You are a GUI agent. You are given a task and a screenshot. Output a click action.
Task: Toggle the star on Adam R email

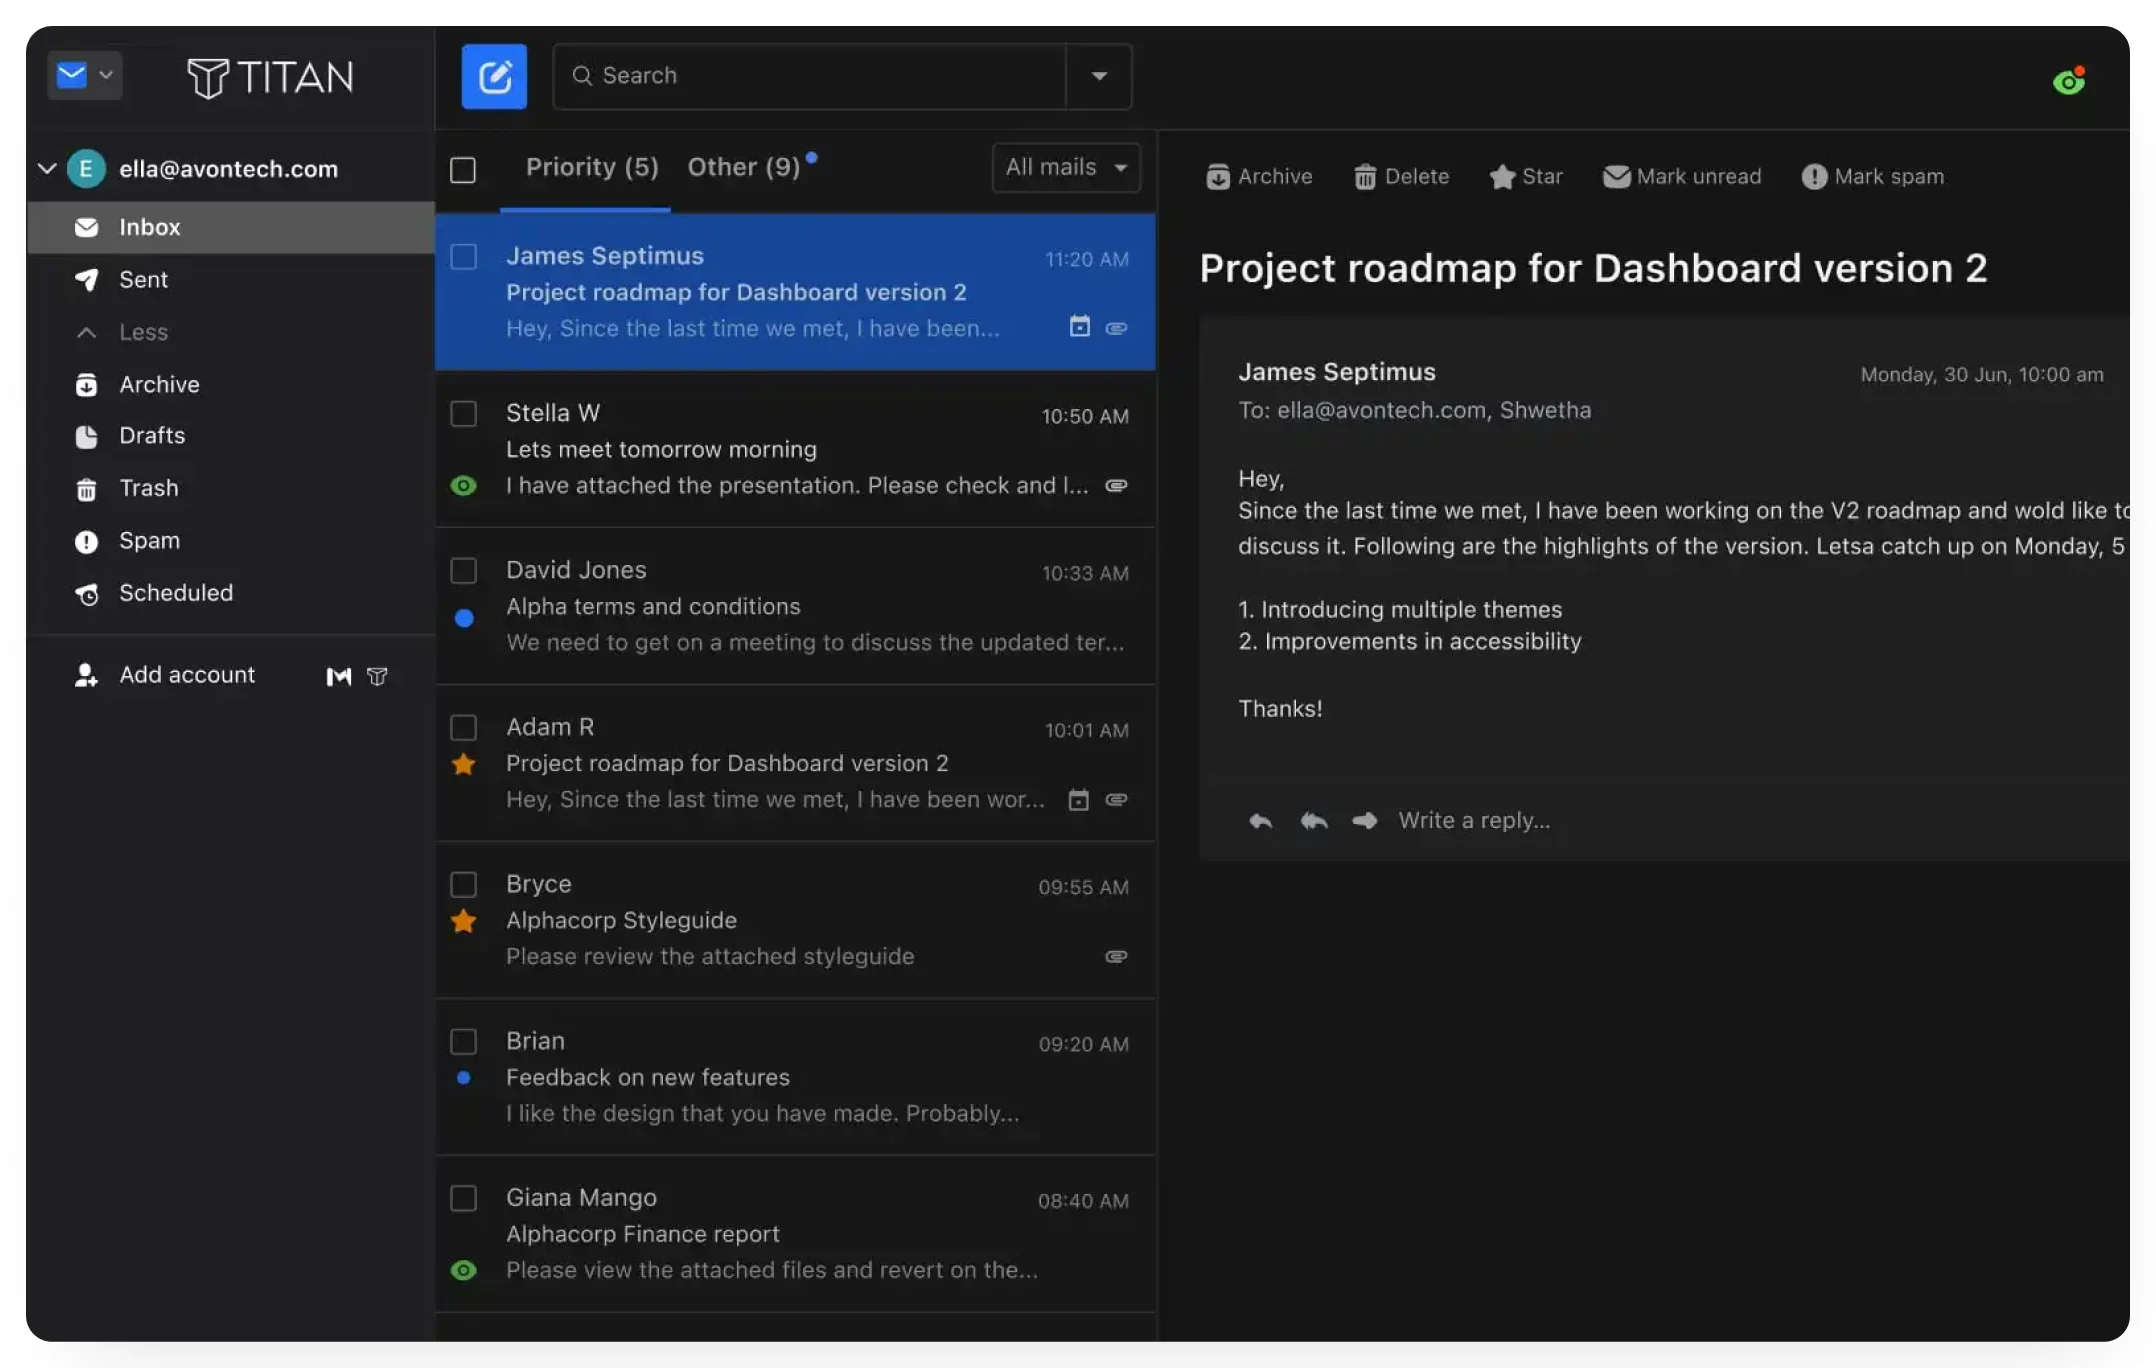coord(463,765)
